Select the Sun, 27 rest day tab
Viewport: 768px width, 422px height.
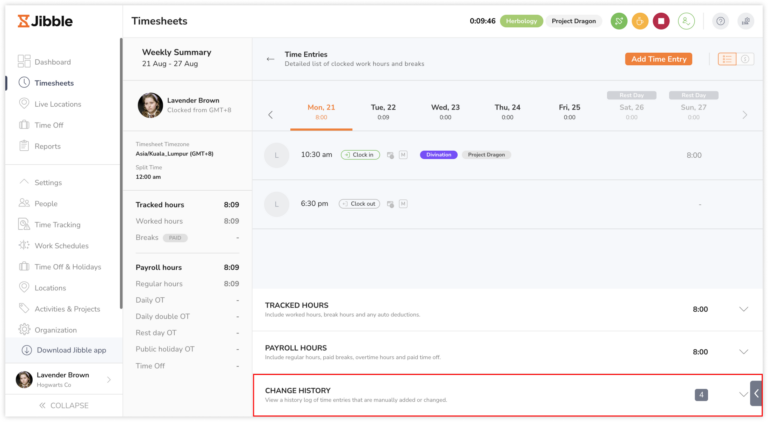(694, 107)
